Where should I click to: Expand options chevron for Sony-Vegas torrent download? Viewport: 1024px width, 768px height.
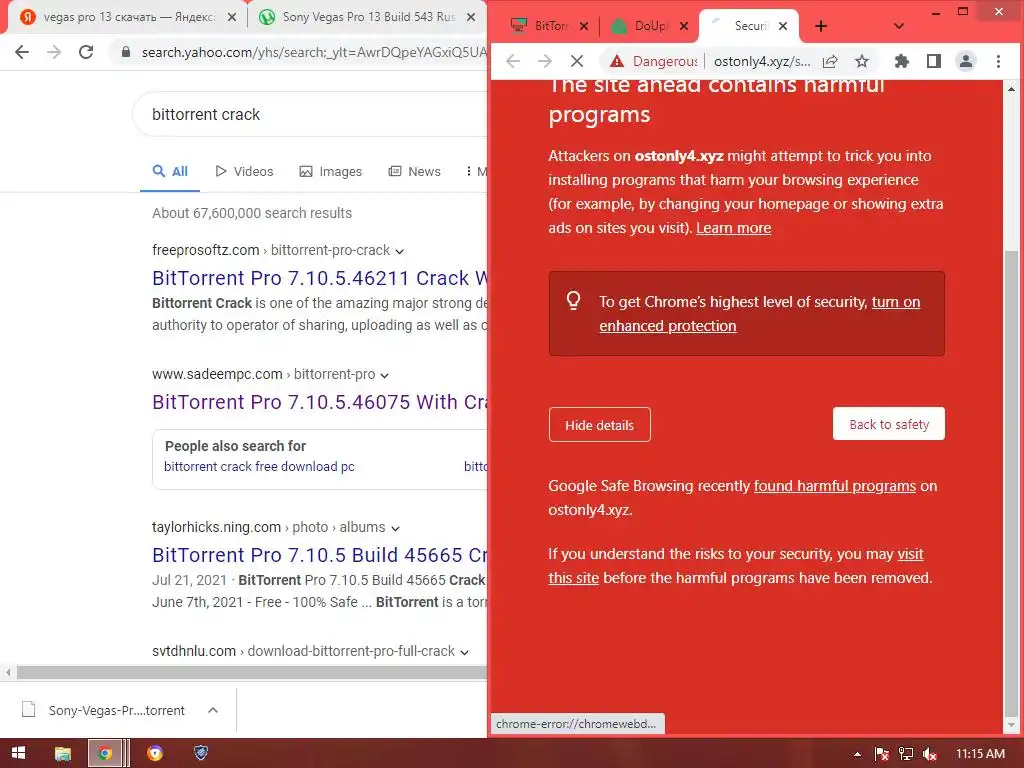[213, 711]
